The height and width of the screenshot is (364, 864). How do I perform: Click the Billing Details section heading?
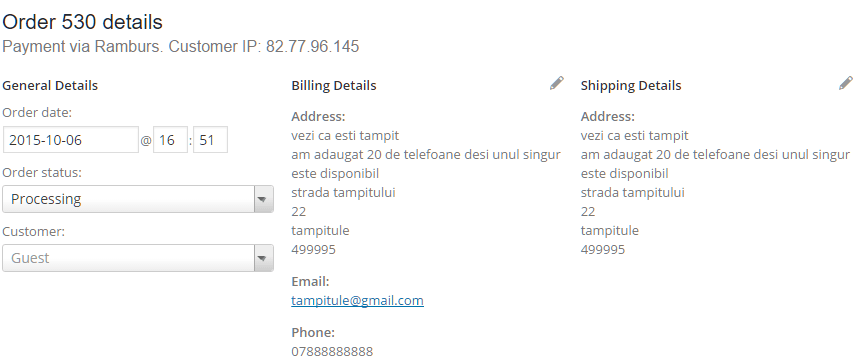point(334,85)
